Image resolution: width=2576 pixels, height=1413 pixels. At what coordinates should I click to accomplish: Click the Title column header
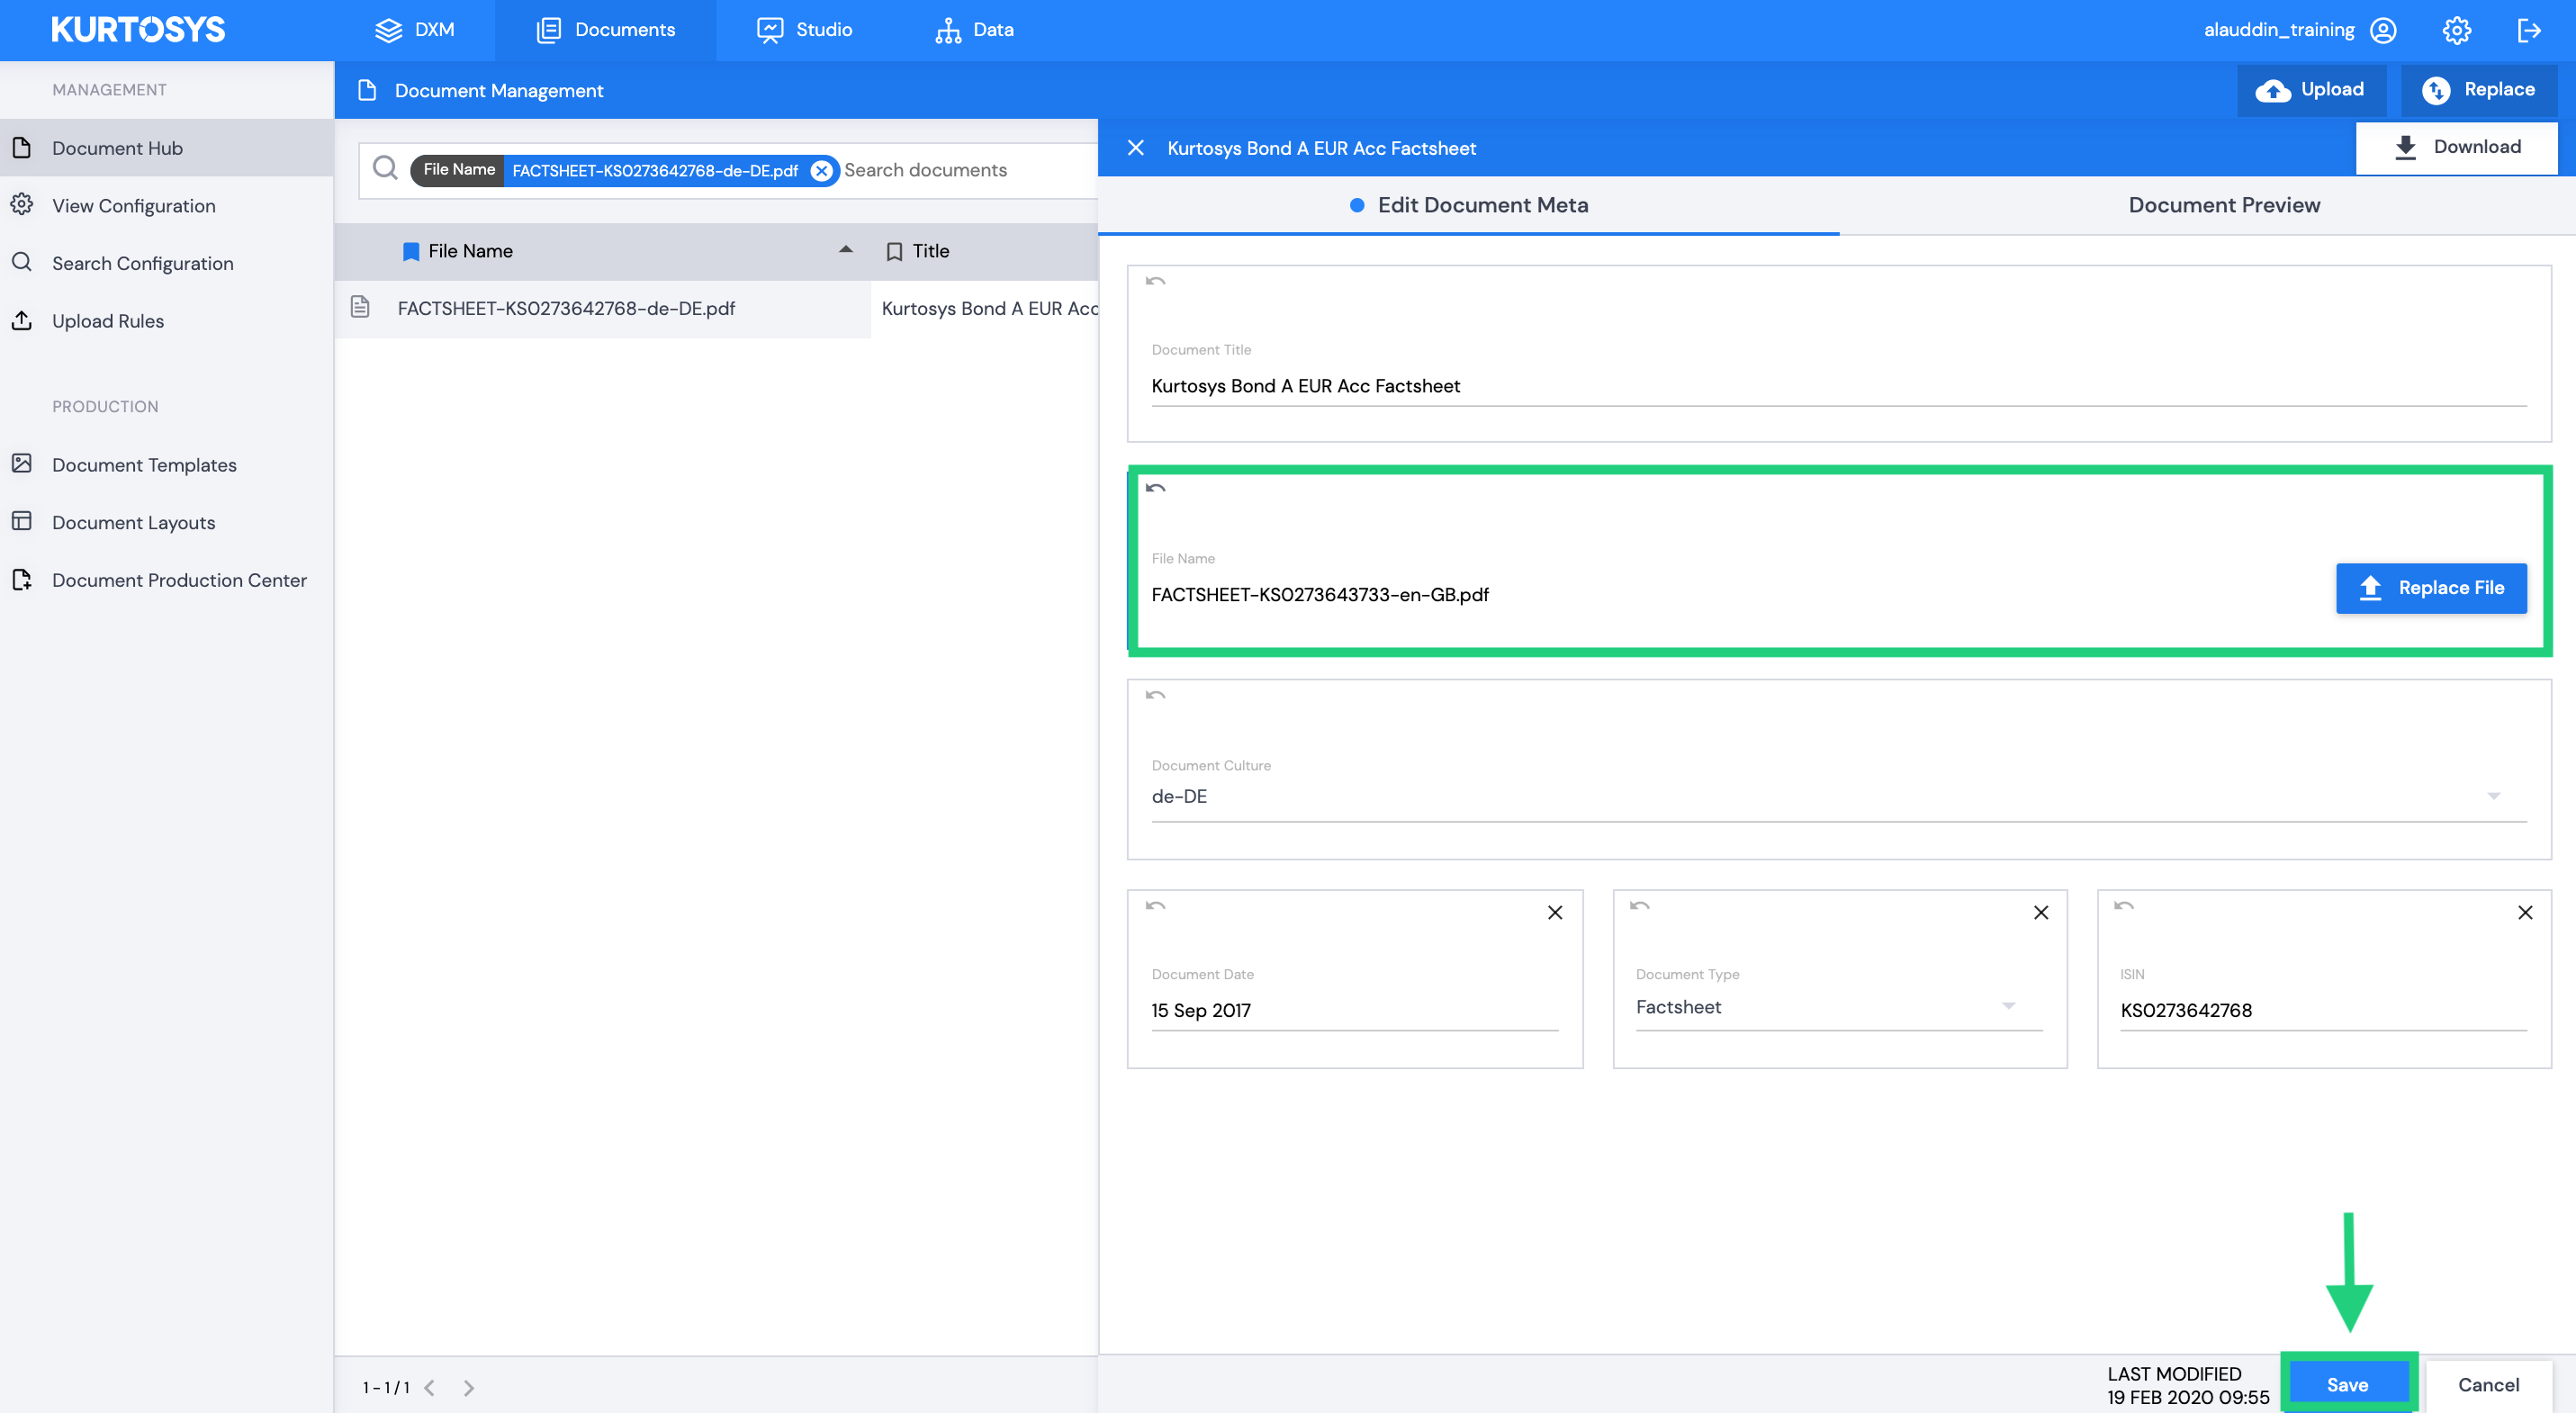(x=930, y=251)
